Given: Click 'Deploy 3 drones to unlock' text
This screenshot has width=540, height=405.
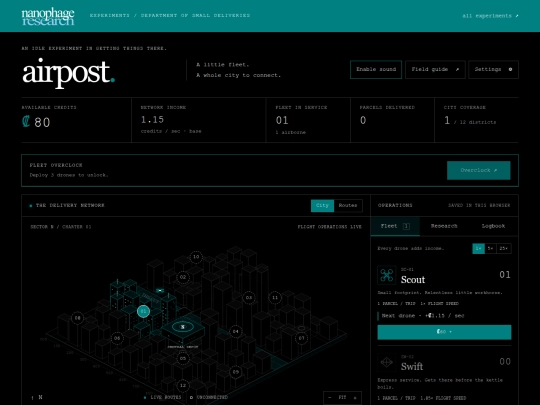Looking at the screenshot, I should click(x=69, y=175).
